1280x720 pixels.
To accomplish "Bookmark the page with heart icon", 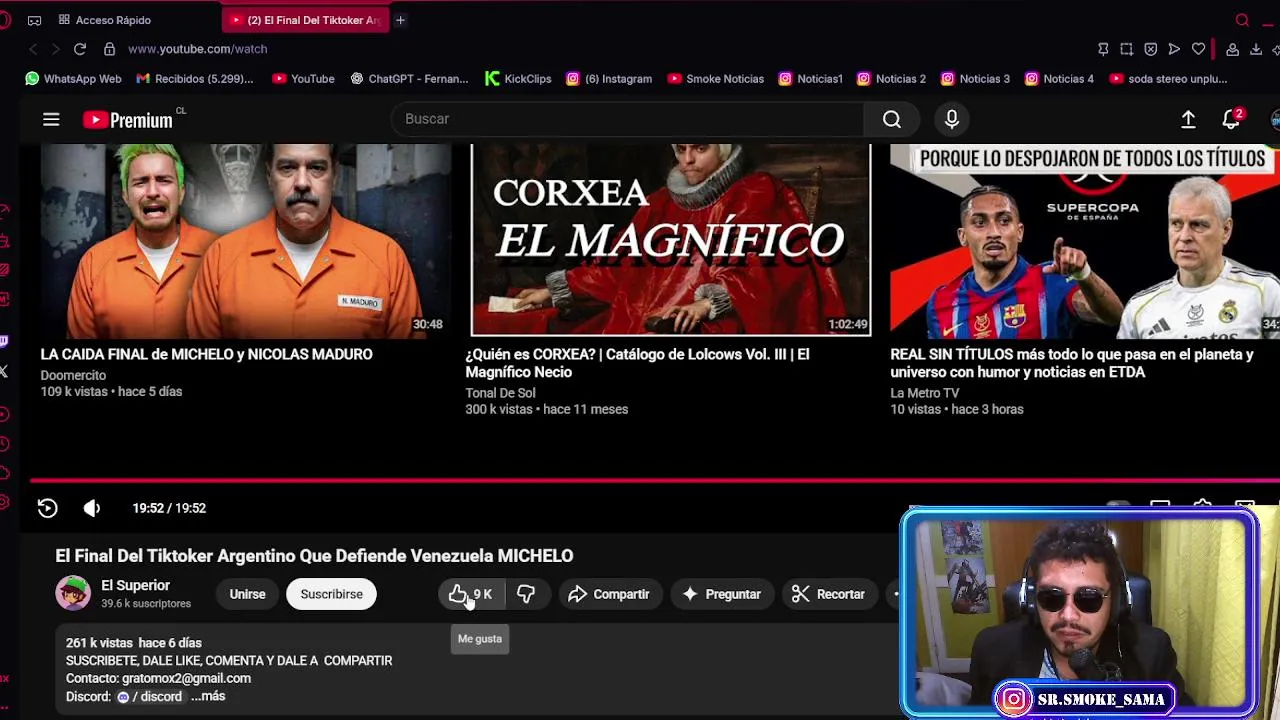I will click(1198, 48).
